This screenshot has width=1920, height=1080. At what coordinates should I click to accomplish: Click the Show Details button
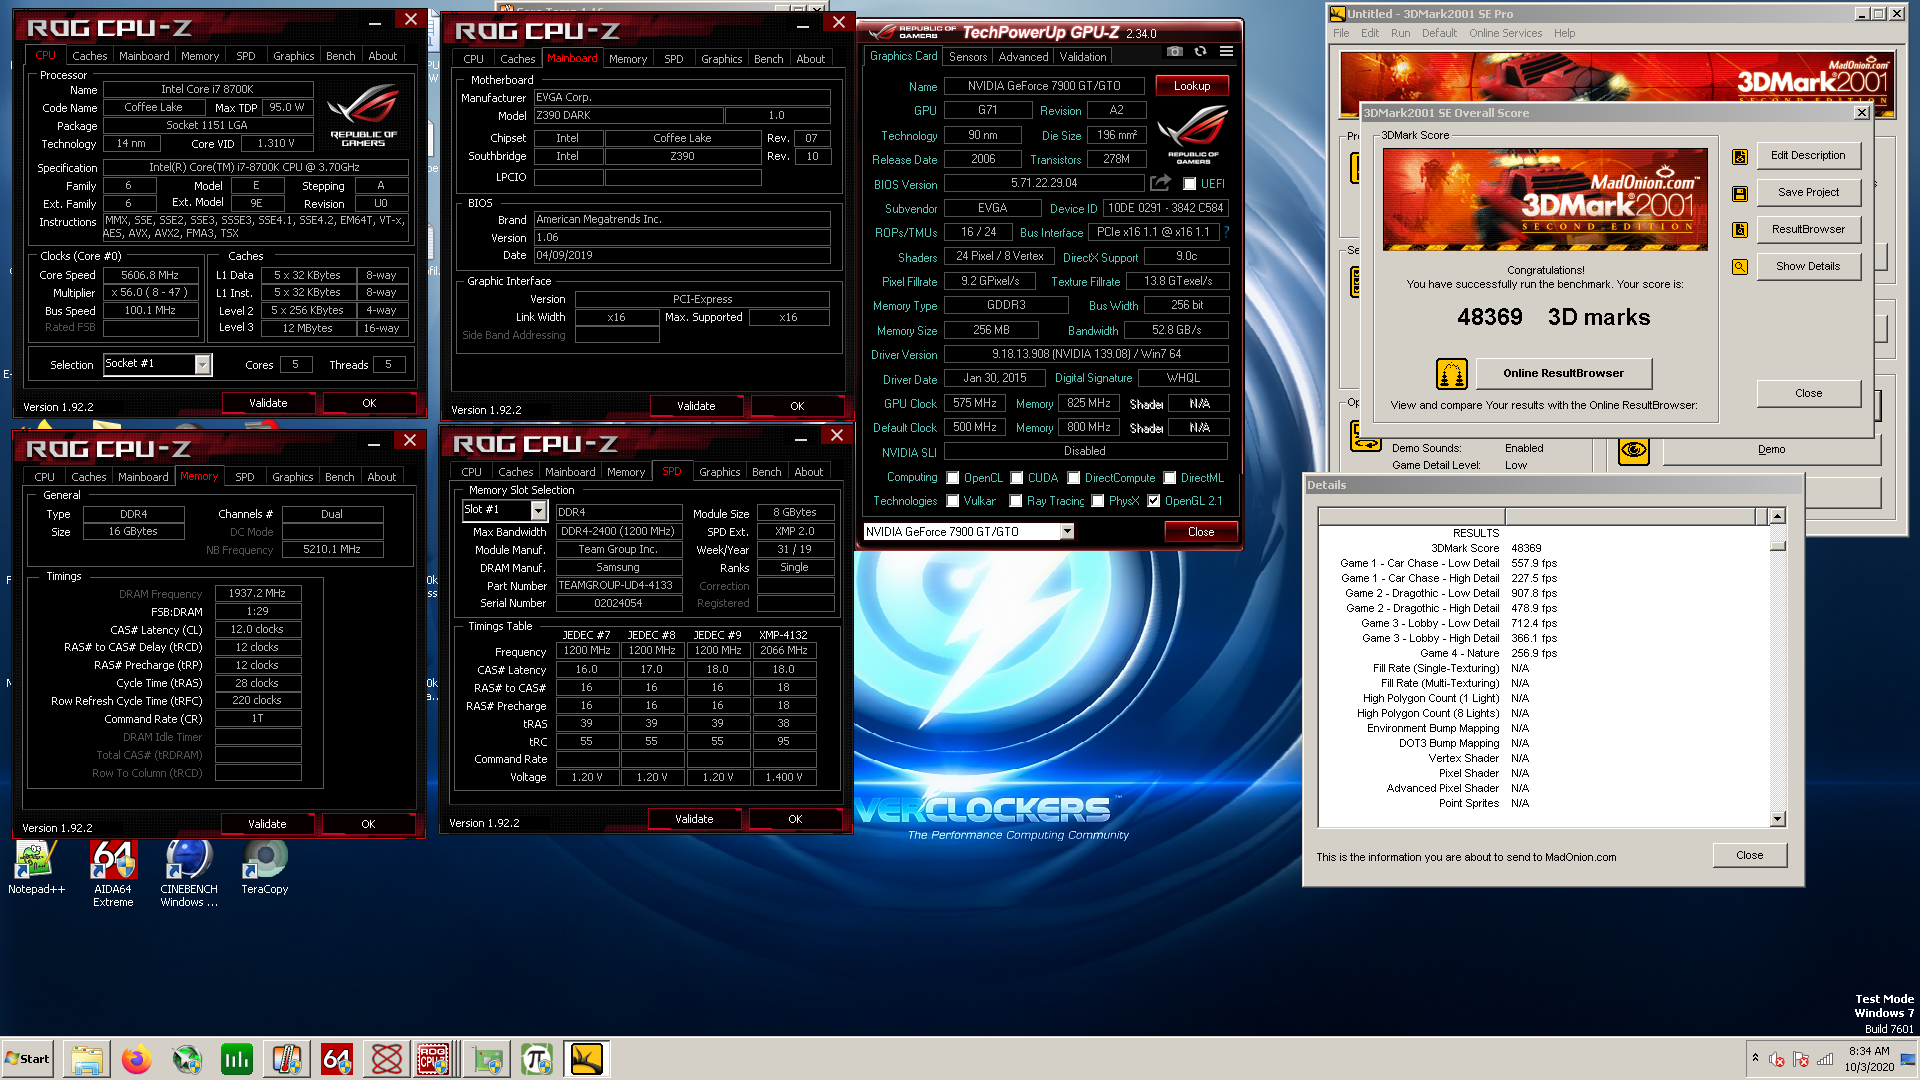pyautogui.click(x=1808, y=266)
